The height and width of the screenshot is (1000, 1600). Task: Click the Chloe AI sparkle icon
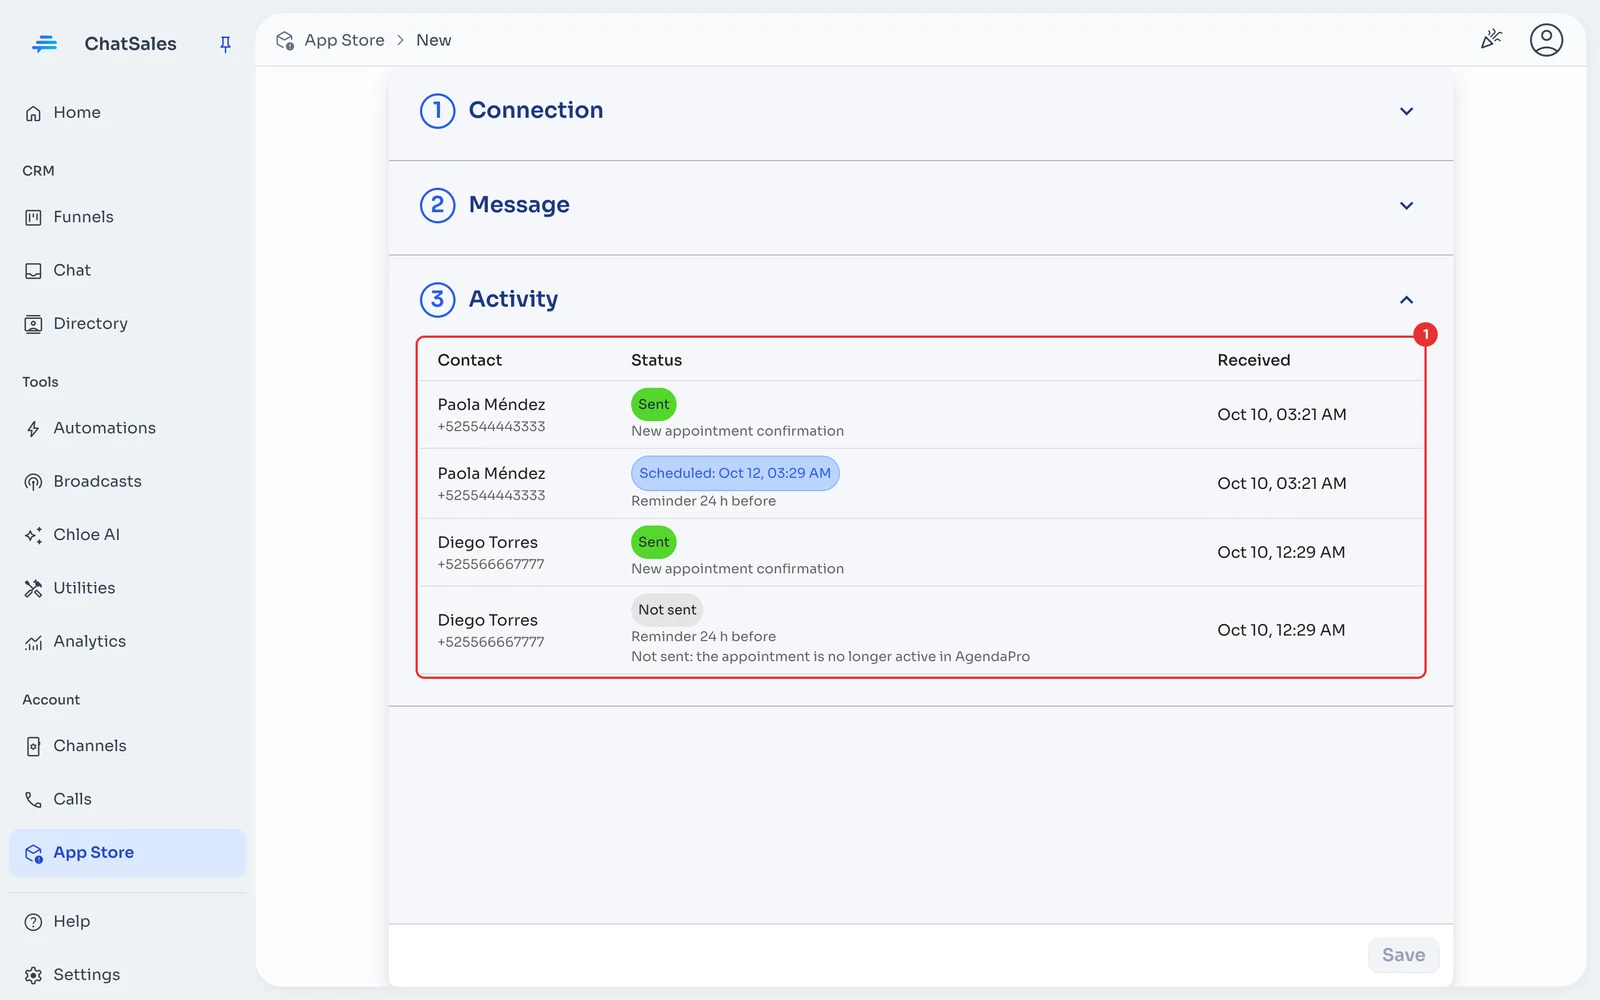[33, 535]
